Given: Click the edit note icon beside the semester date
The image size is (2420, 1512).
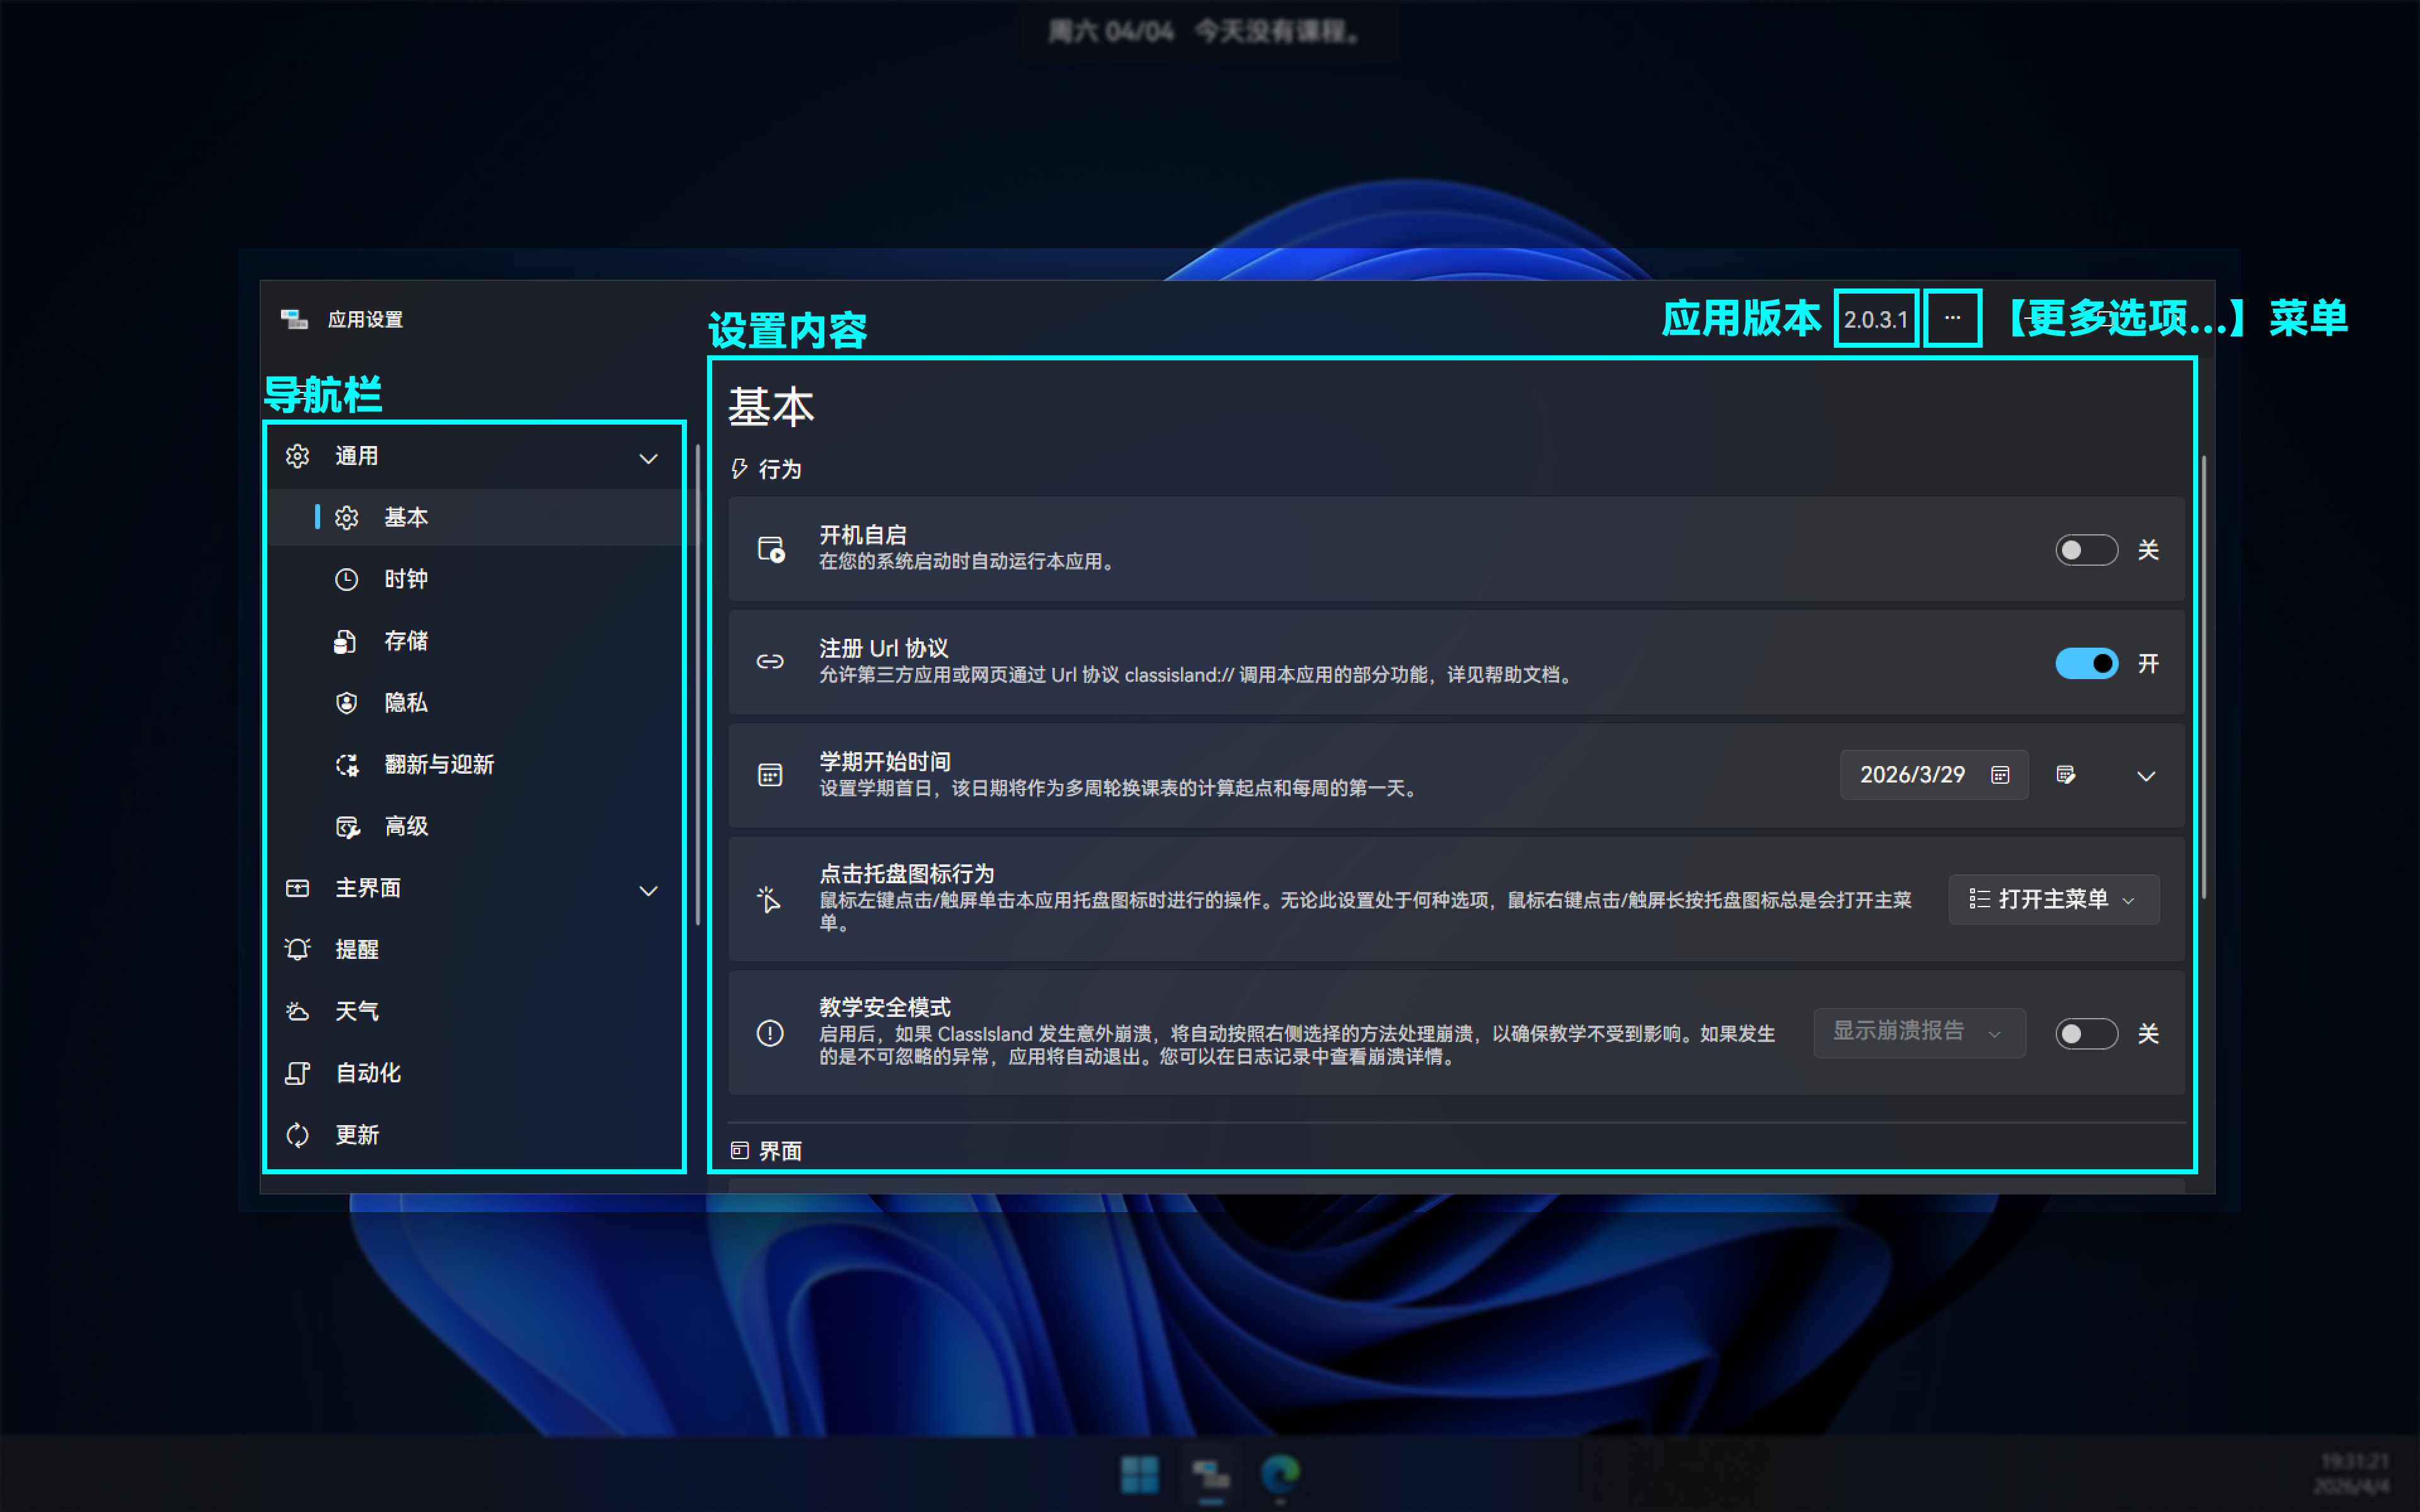Looking at the screenshot, I should pyautogui.click(x=2066, y=775).
